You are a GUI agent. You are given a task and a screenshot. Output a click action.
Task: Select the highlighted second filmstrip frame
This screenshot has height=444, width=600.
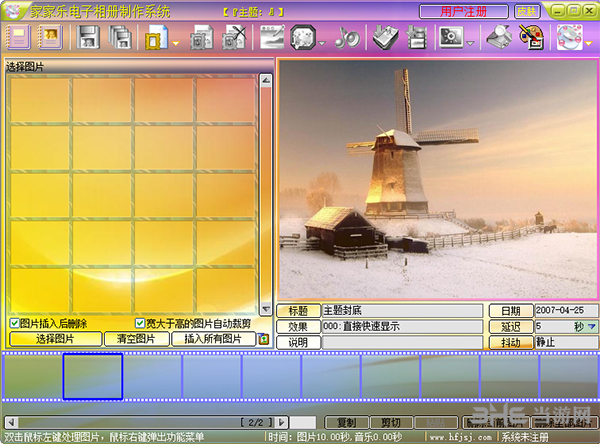click(x=93, y=377)
